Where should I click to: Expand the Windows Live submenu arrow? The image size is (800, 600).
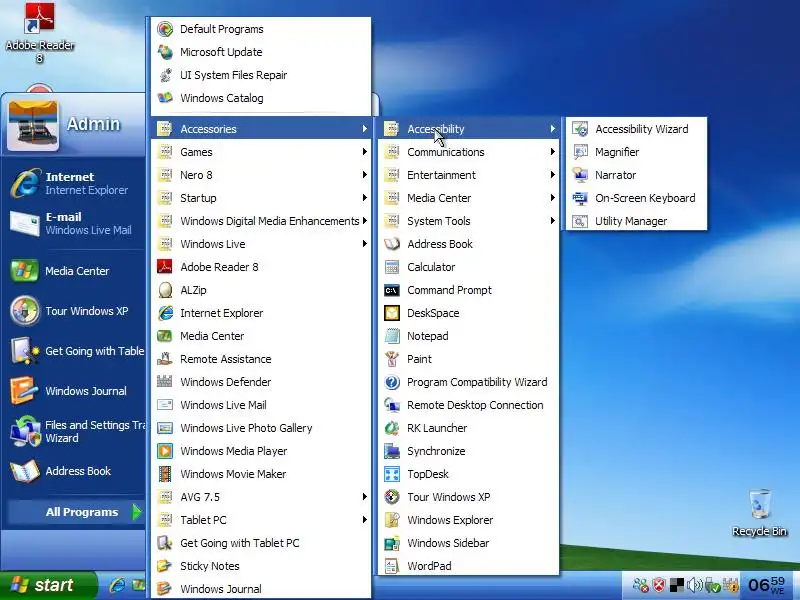[364, 243]
